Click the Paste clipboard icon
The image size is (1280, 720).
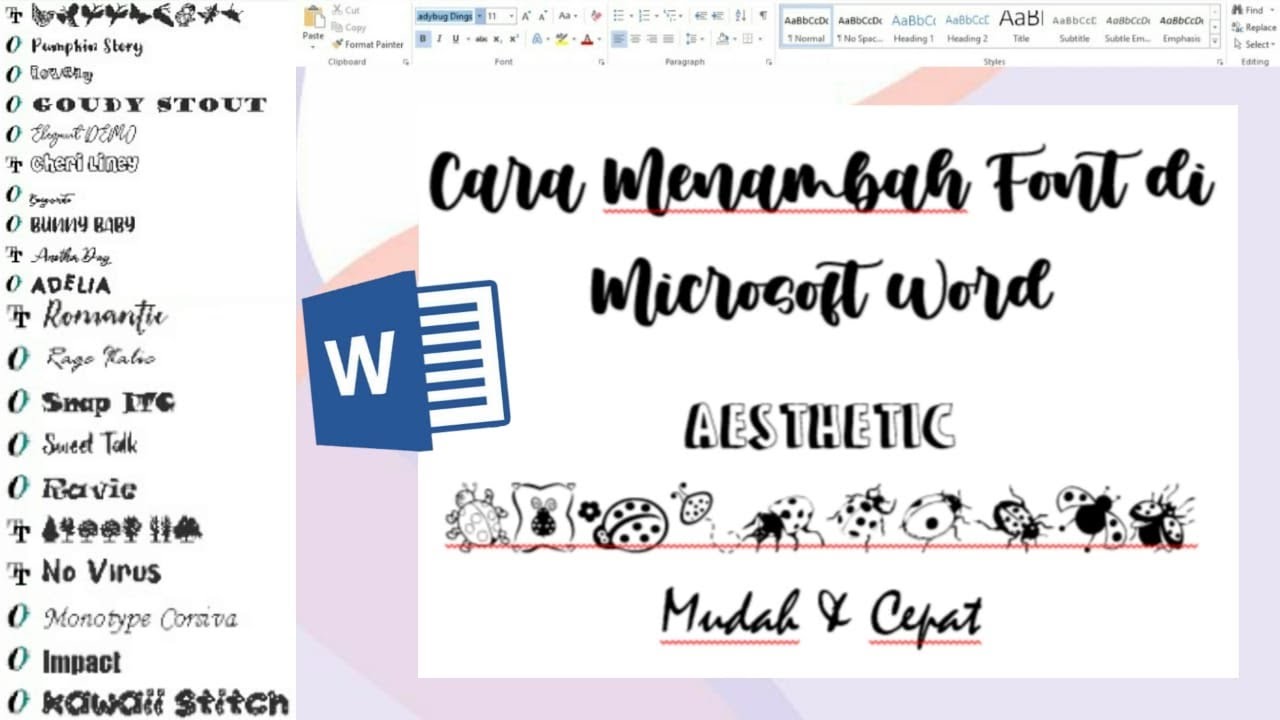pyautogui.click(x=314, y=17)
